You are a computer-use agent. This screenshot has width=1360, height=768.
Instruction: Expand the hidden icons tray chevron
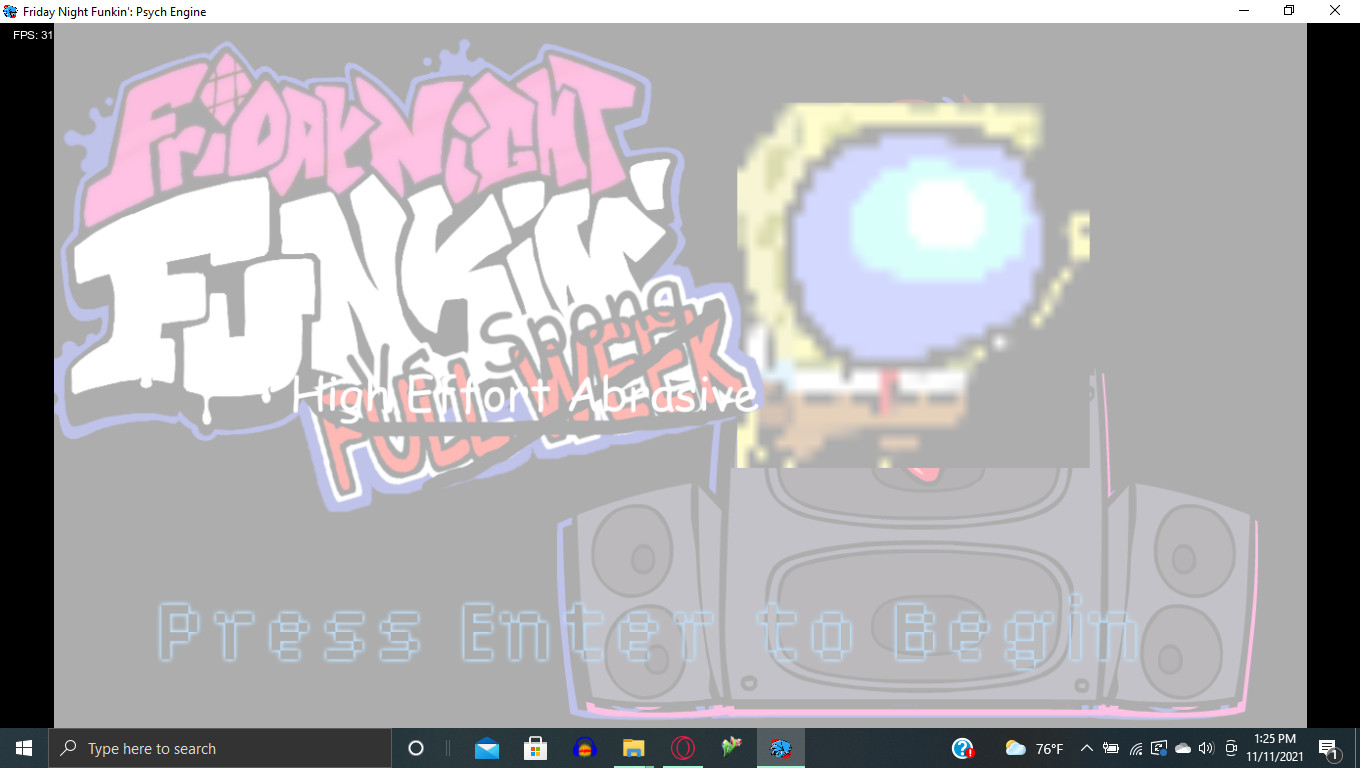(x=1086, y=748)
